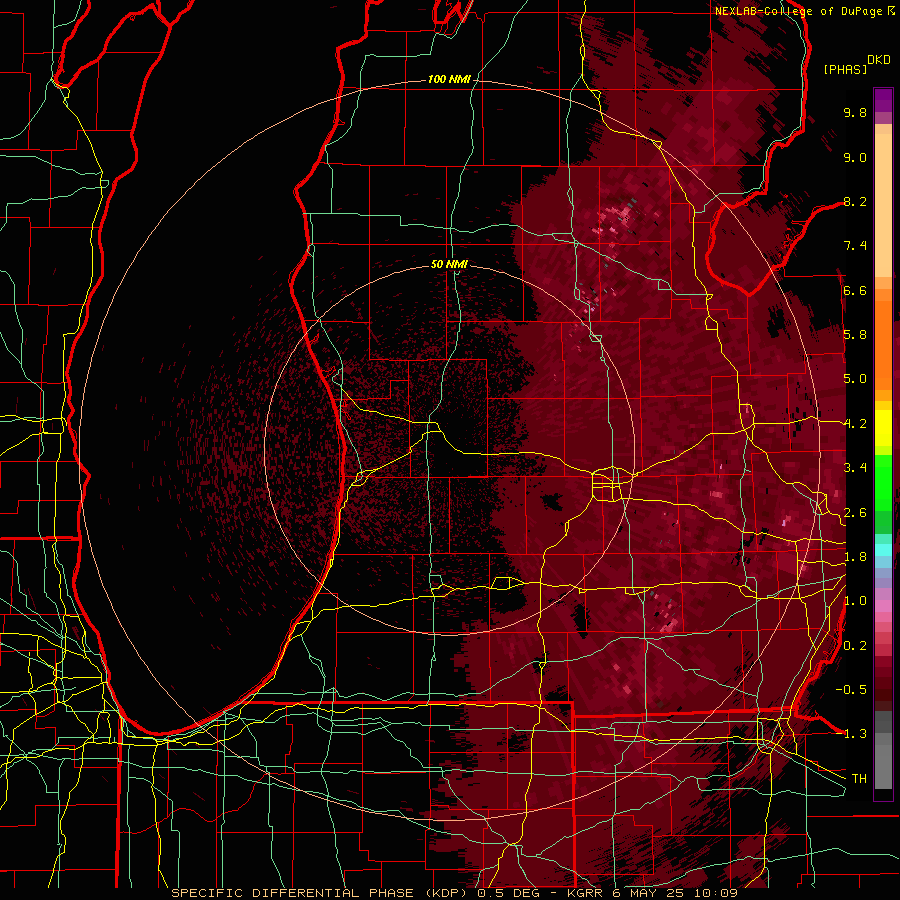Image resolution: width=900 pixels, height=900 pixels.
Task: Click the "50 NMI" range ring label
Action: click(x=449, y=264)
